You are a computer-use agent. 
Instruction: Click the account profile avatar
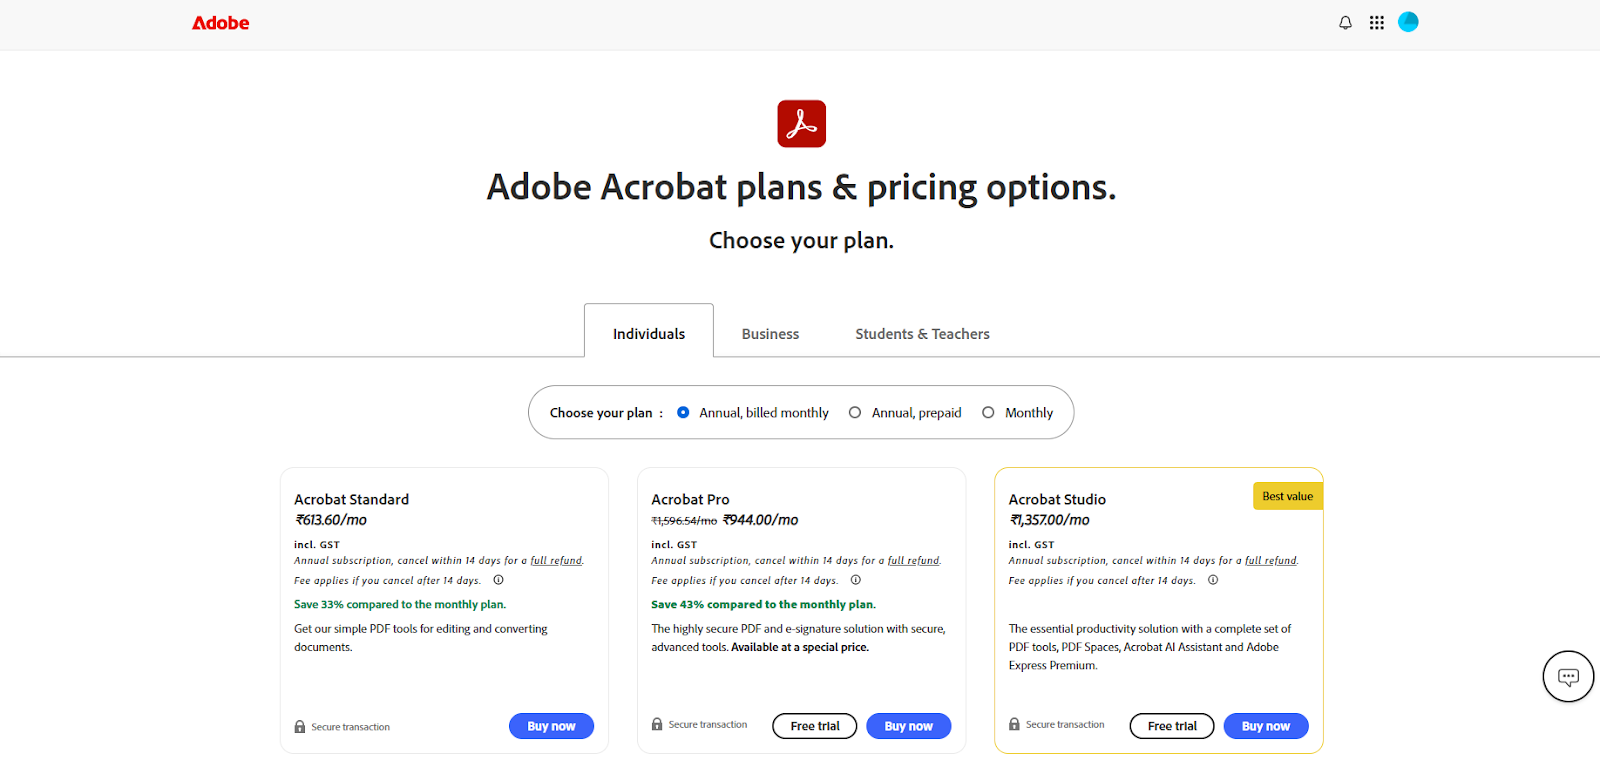click(x=1409, y=21)
